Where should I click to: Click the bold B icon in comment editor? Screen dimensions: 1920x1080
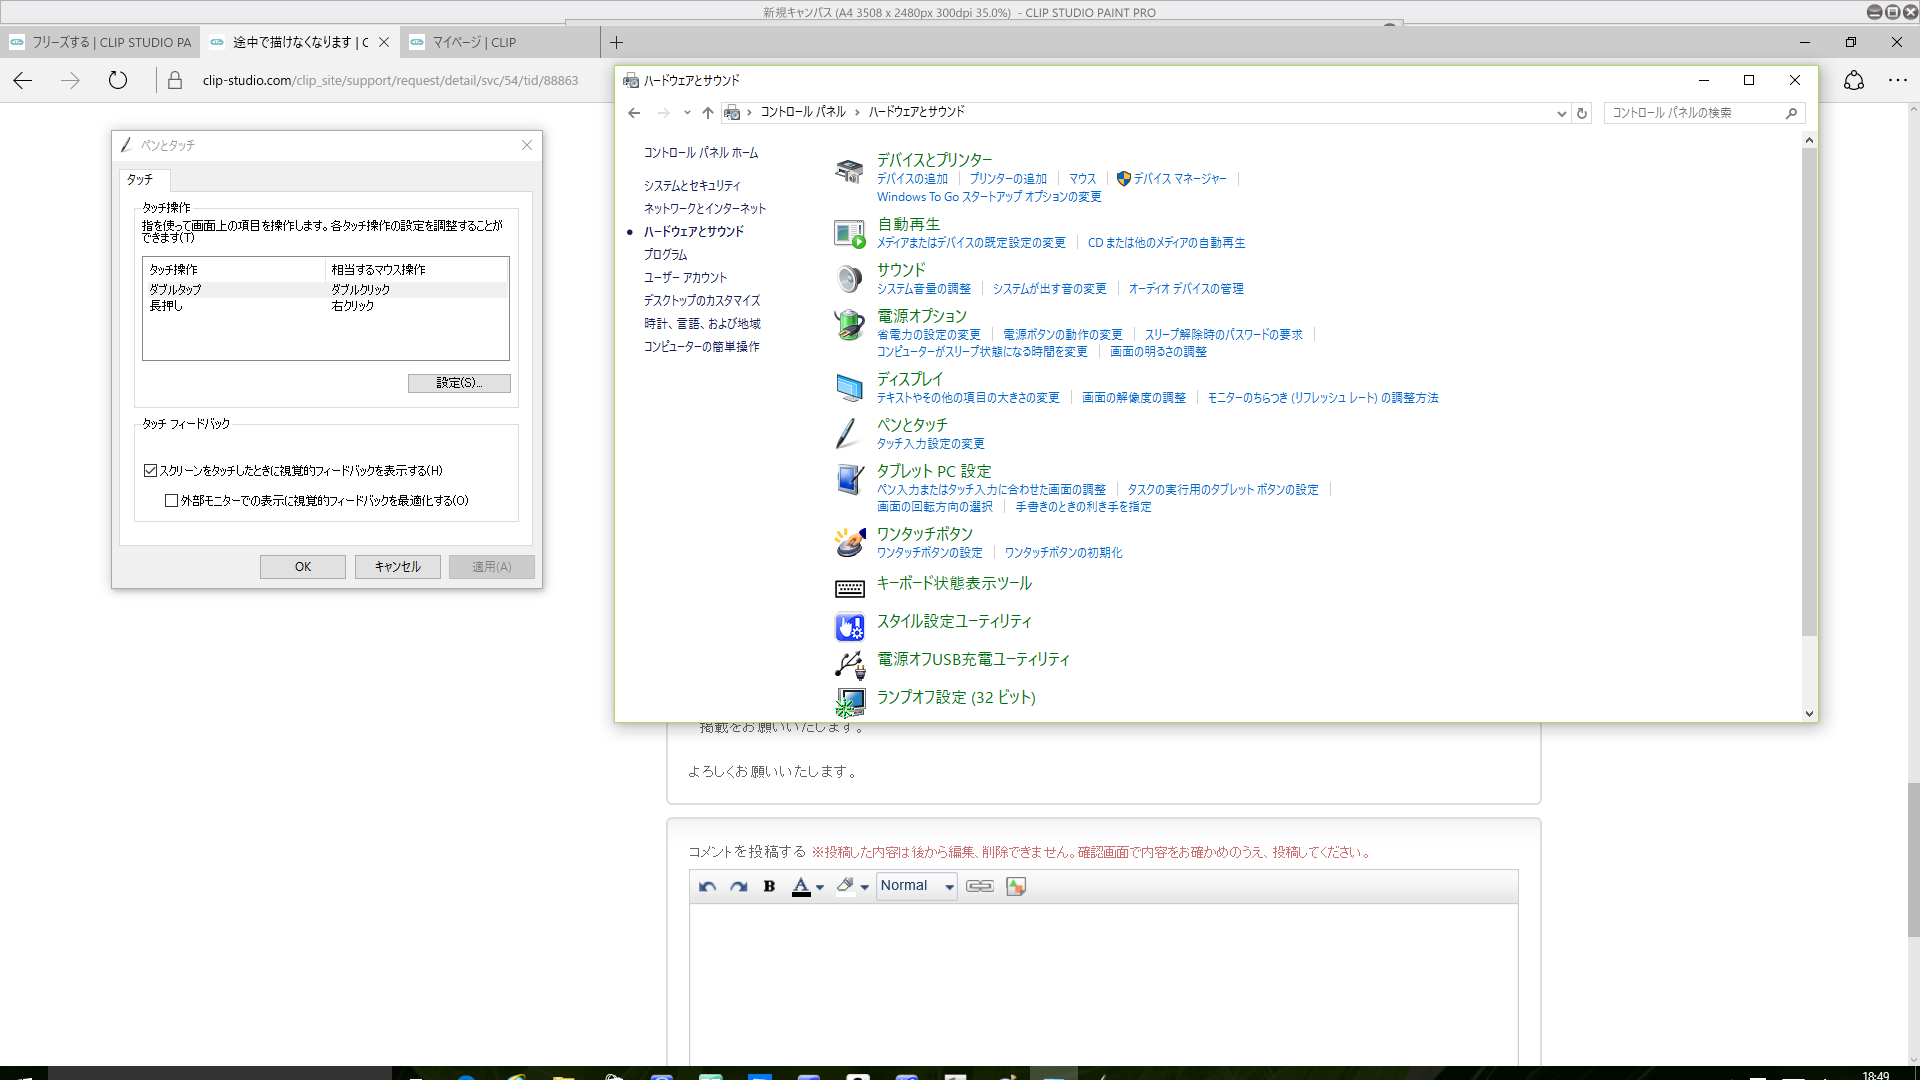coord(769,886)
